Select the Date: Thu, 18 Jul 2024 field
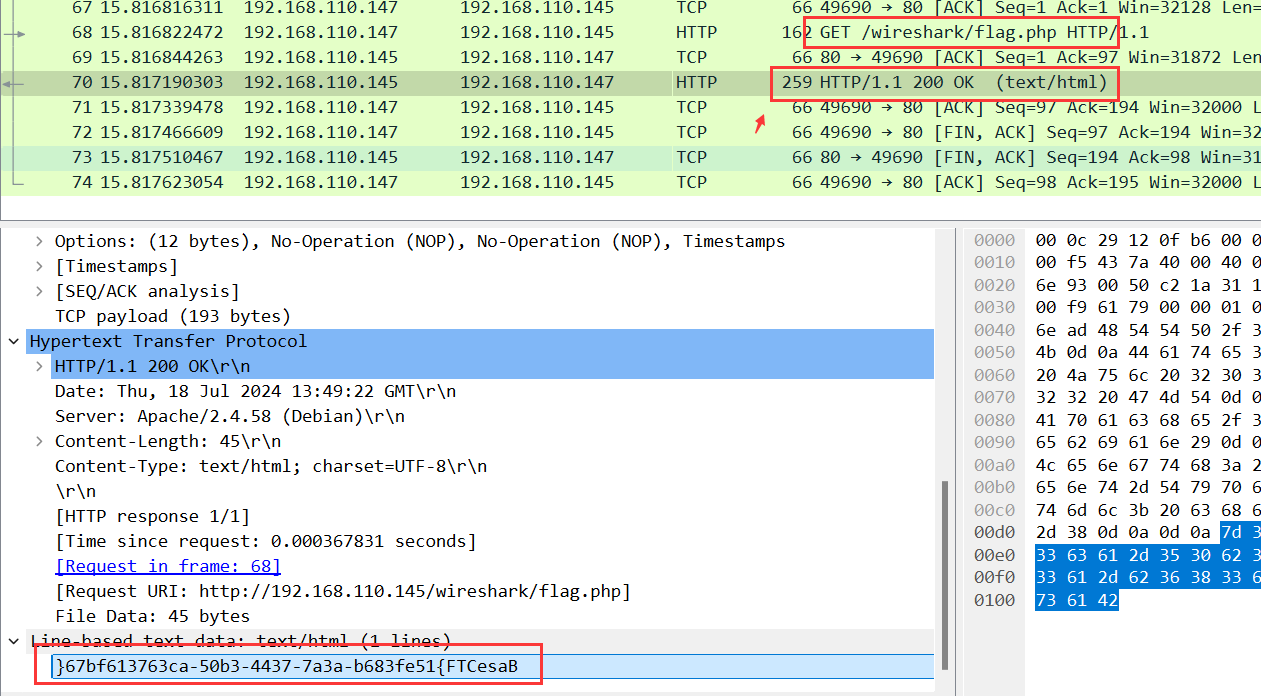Screen dimensions: 1261x696 255,391
